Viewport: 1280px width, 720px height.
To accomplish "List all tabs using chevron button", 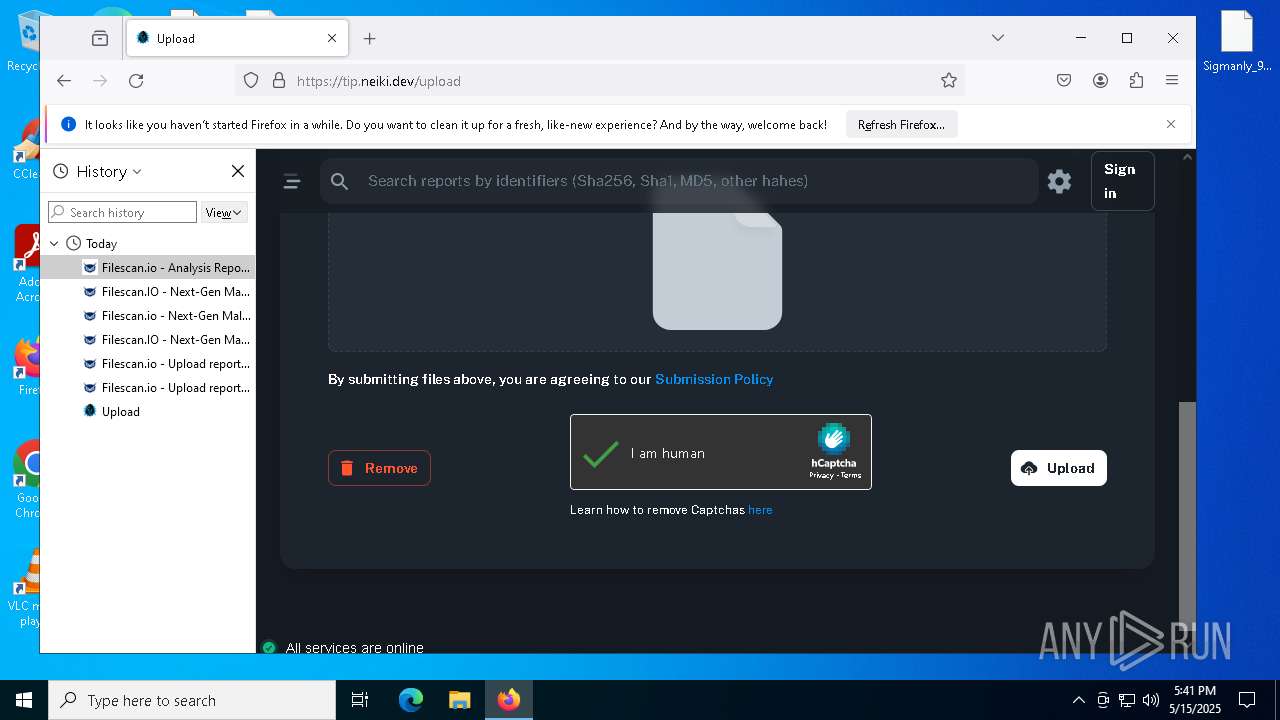I will coord(997,38).
